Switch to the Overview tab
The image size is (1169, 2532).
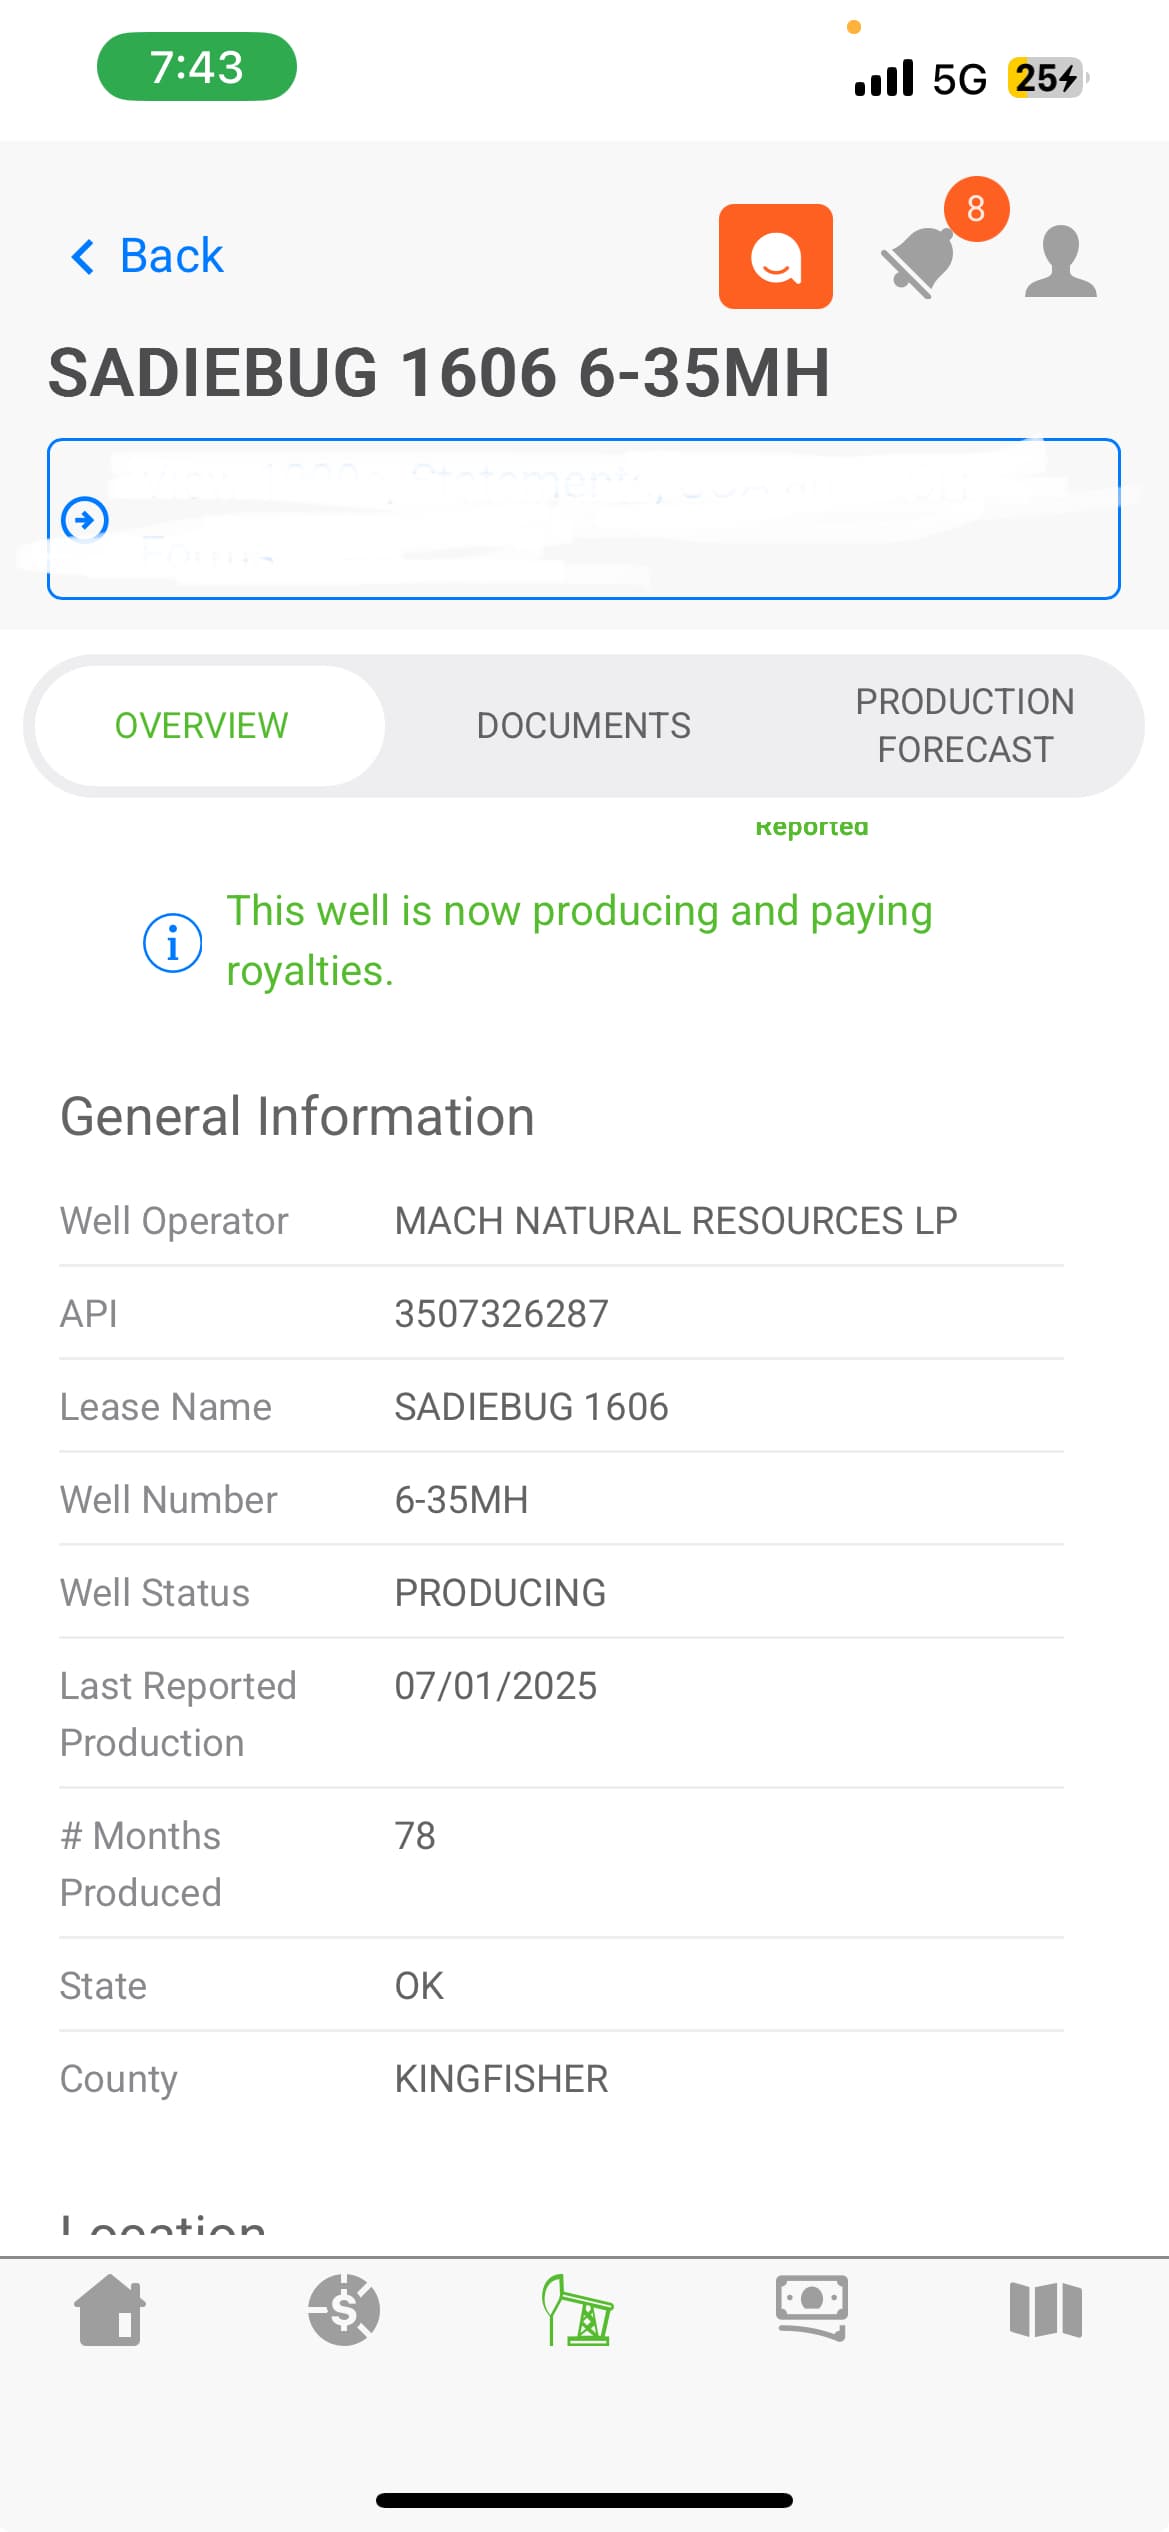201,726
